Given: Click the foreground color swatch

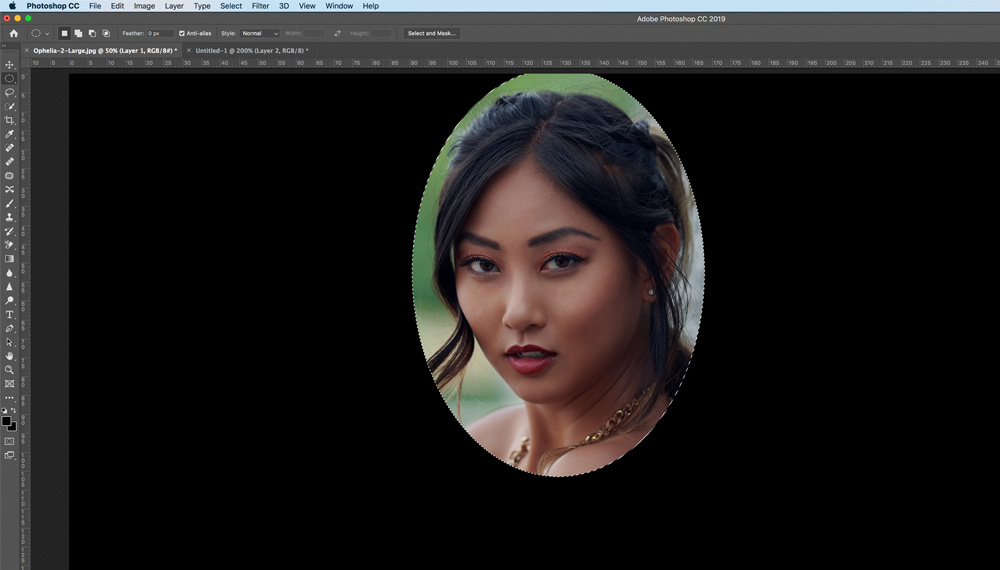Looking at the screenshot, I should point(6,421).
